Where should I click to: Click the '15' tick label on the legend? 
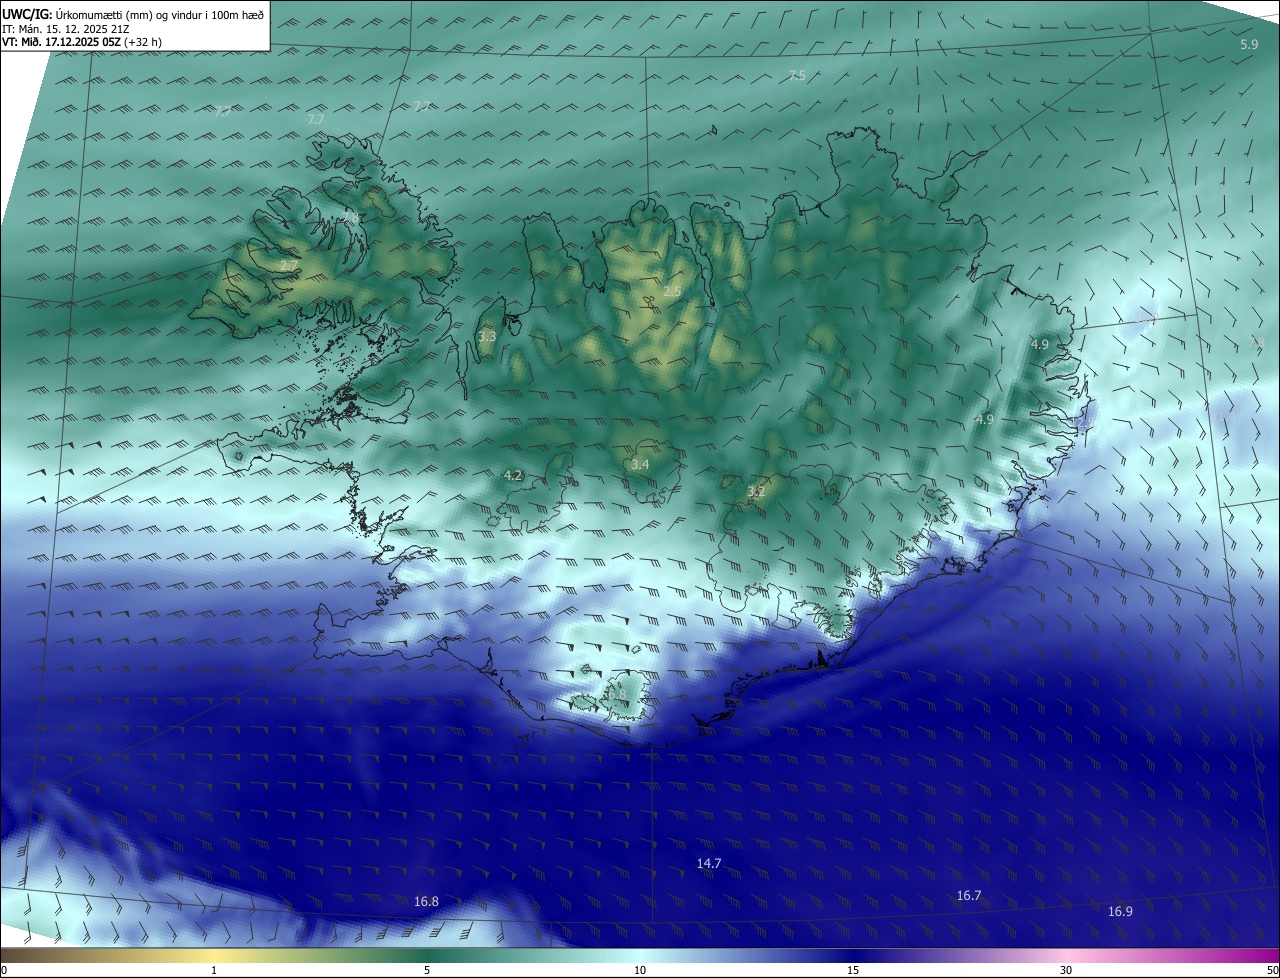(853, 971)
